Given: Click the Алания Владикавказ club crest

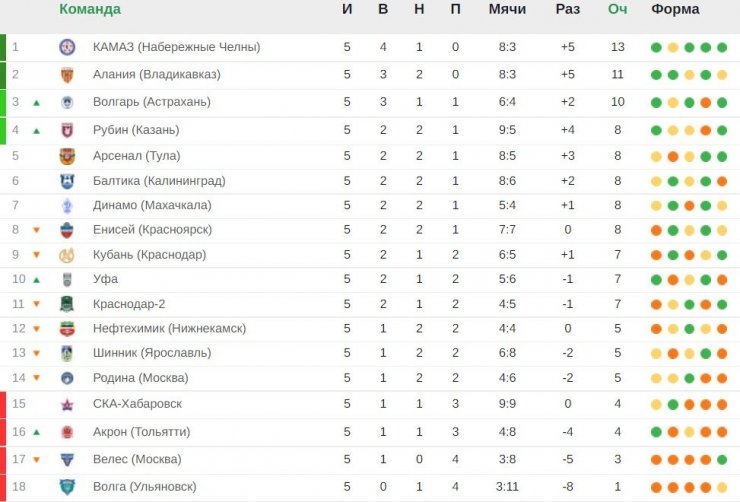Looking at the screenshot, I should coord(67,75).
